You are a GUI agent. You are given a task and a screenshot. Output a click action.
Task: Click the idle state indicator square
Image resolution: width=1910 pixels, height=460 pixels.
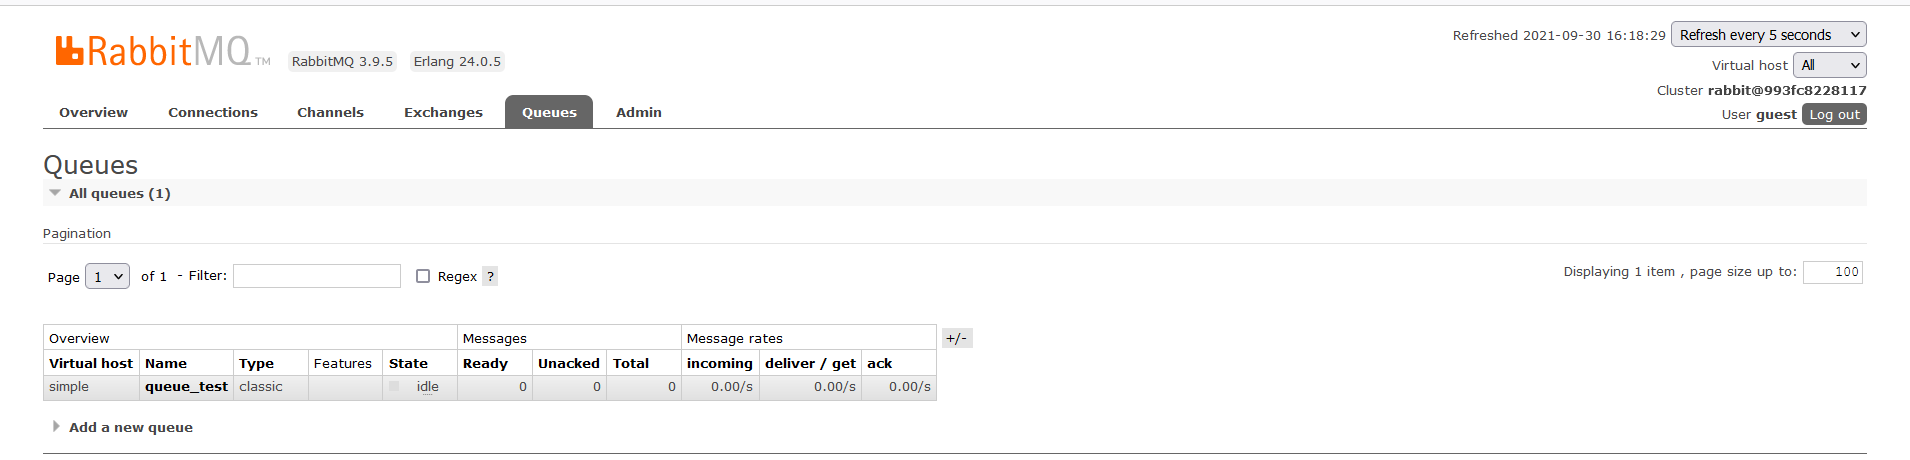point(394,387)
